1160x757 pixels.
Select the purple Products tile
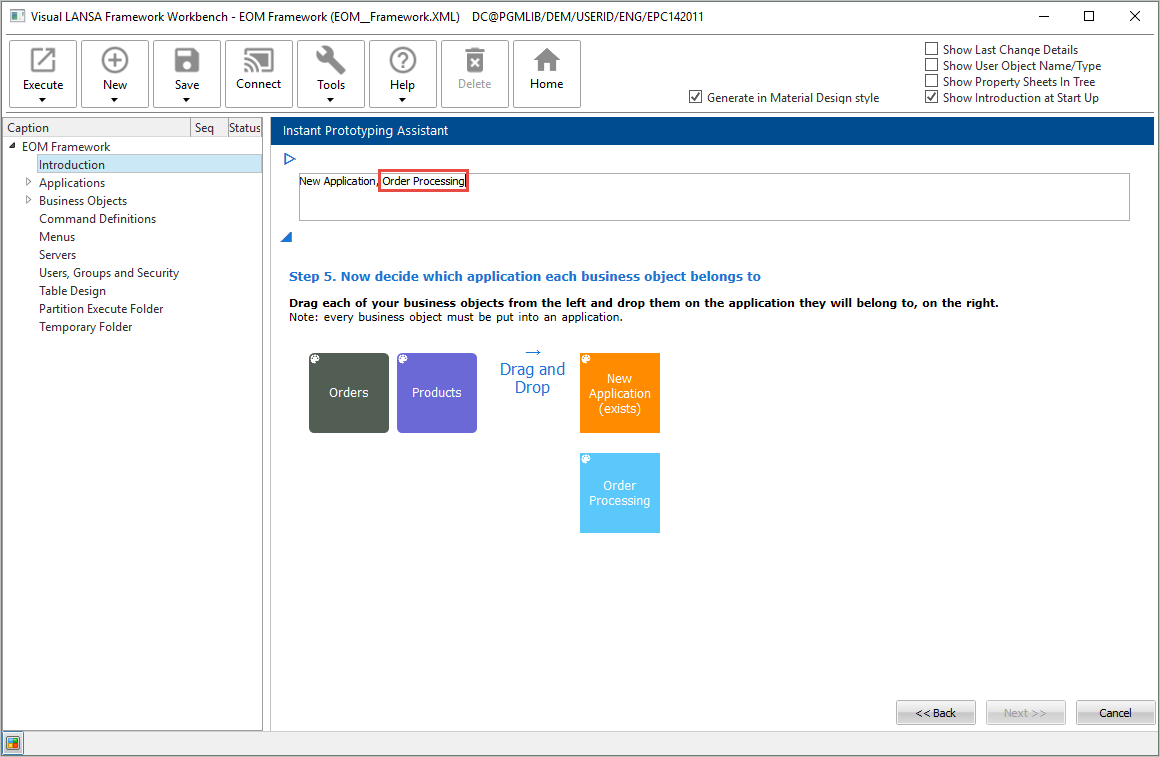point(437,393)
